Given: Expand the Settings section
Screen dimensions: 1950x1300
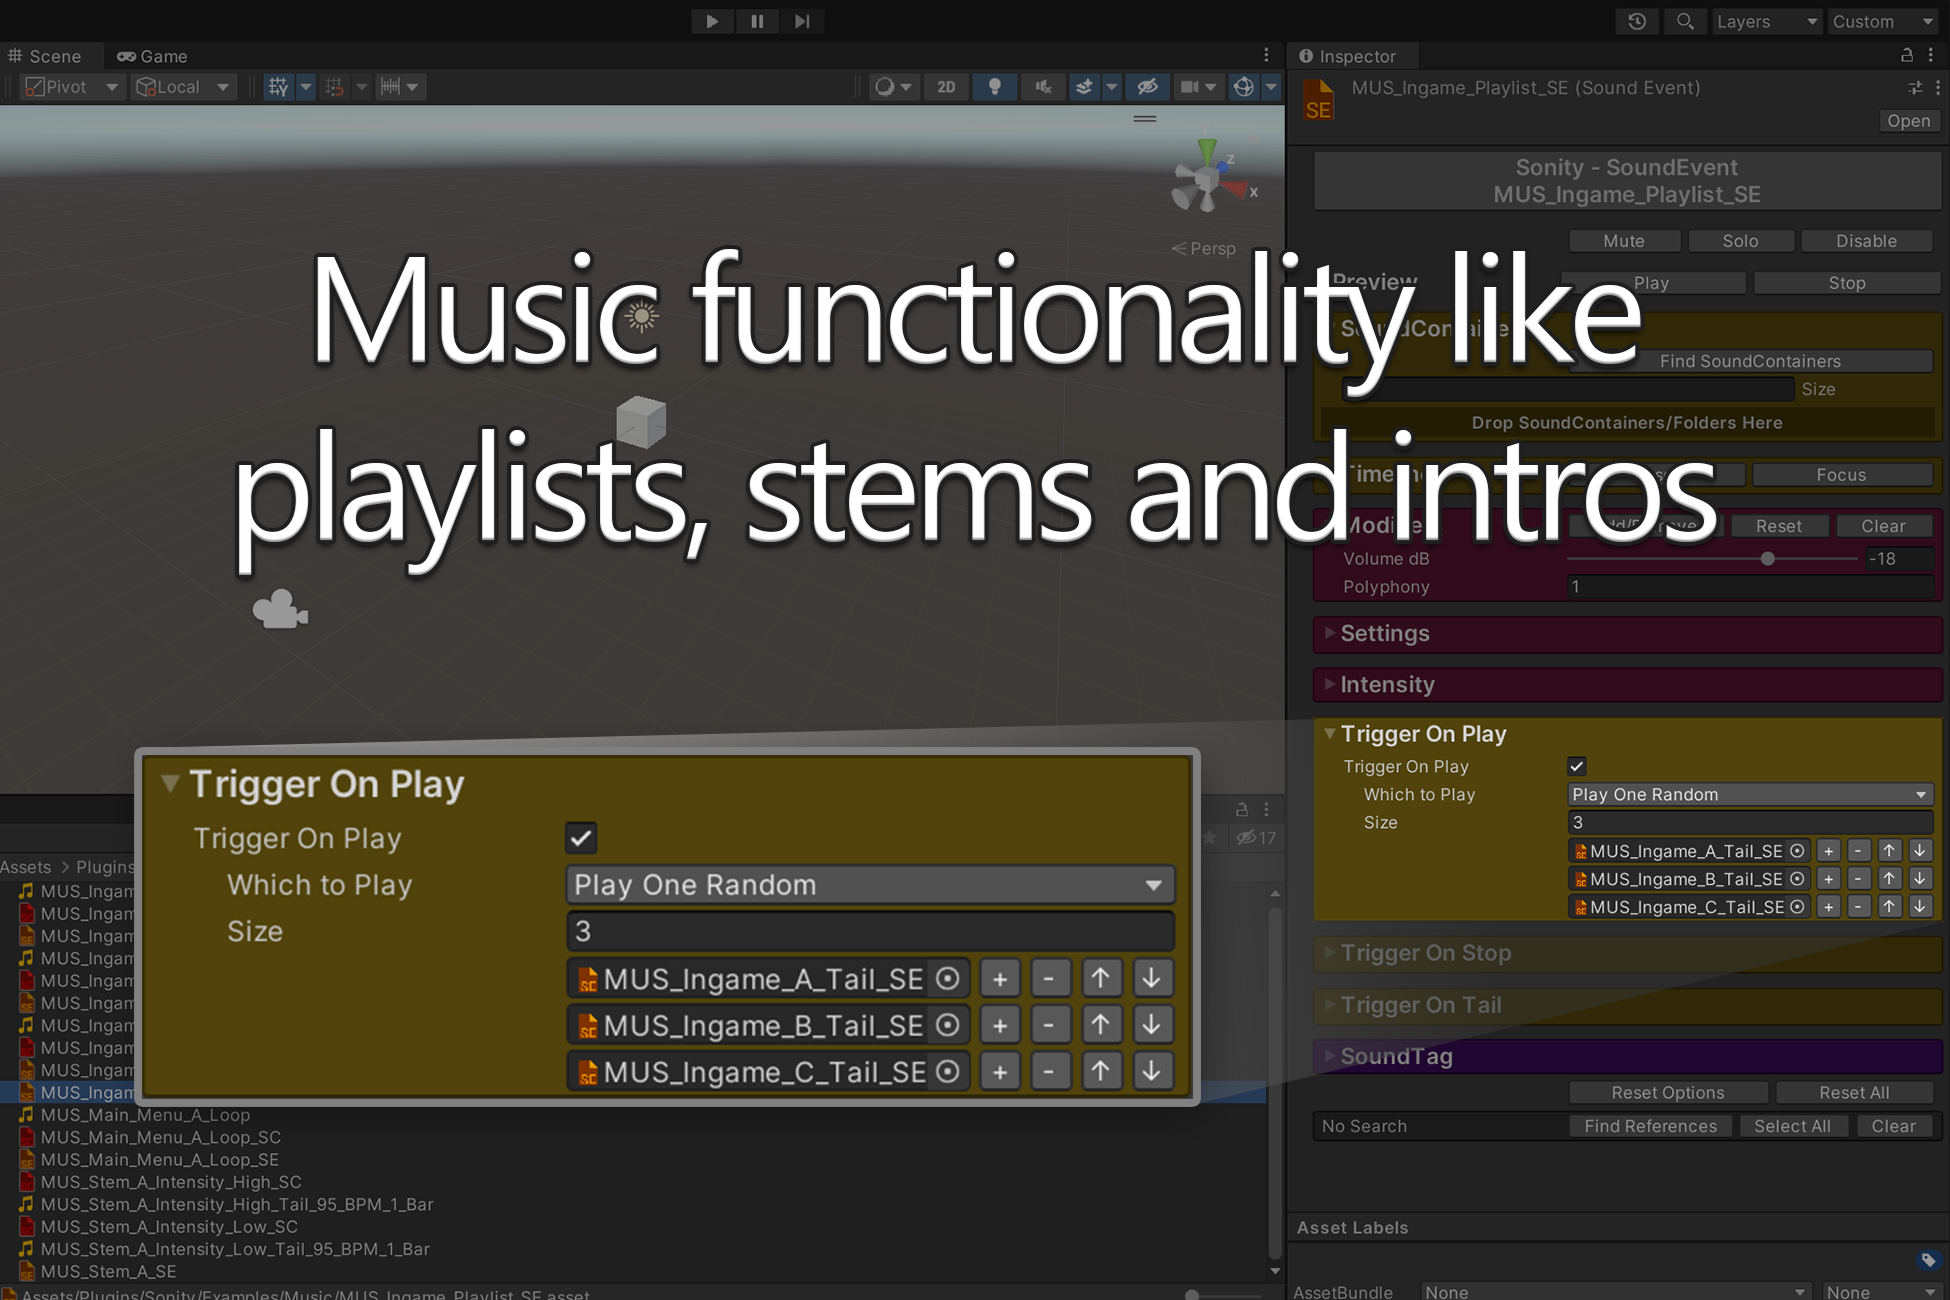Looking at the screenshot, I should pos(1384,633).
